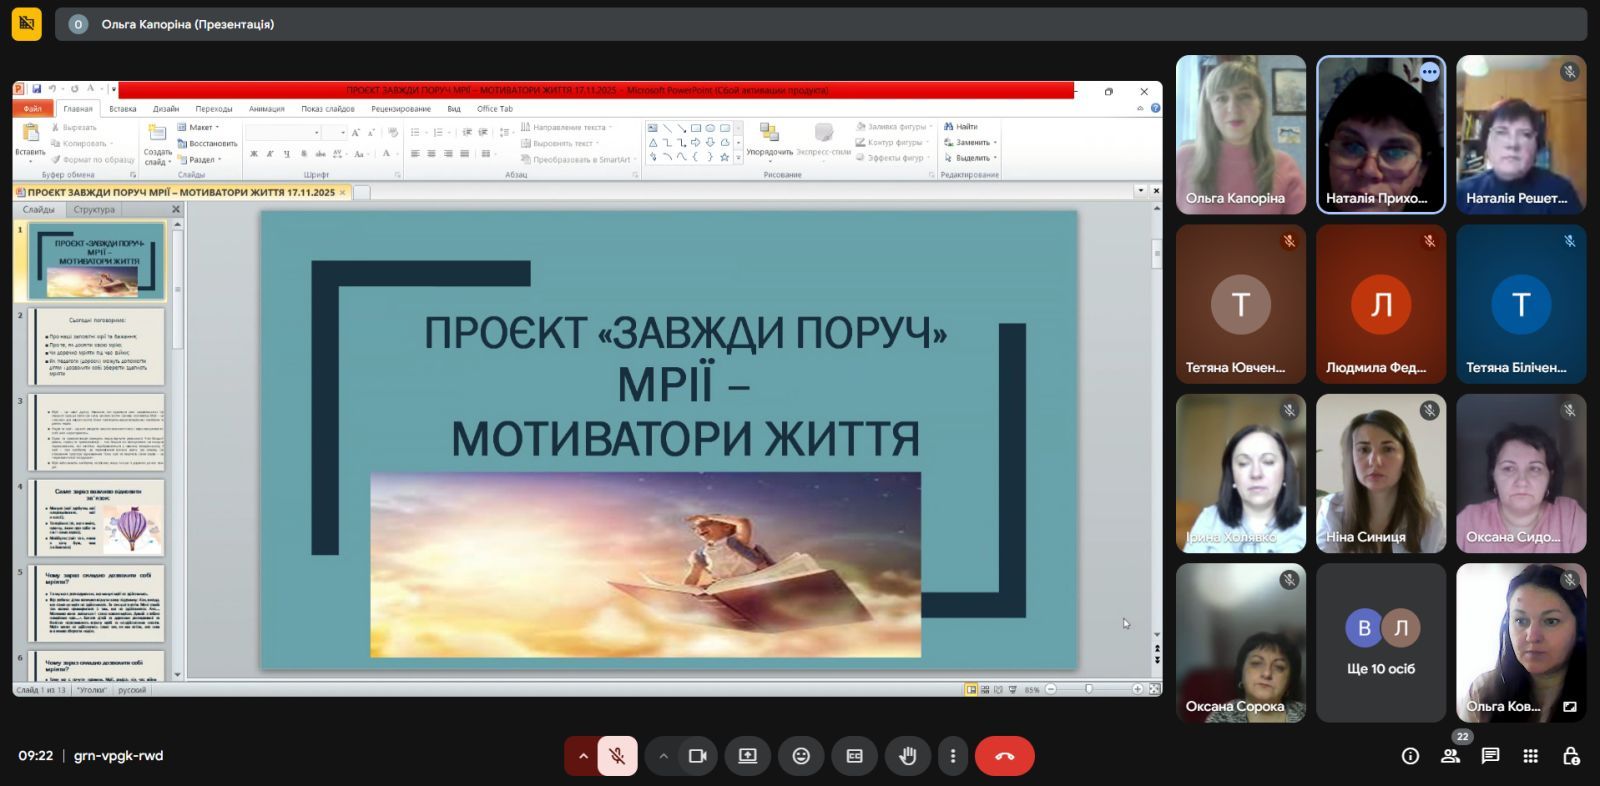The height and width of the screenshot is (786, 1600).
Task: Click the present screen icon
Action: 747,756
